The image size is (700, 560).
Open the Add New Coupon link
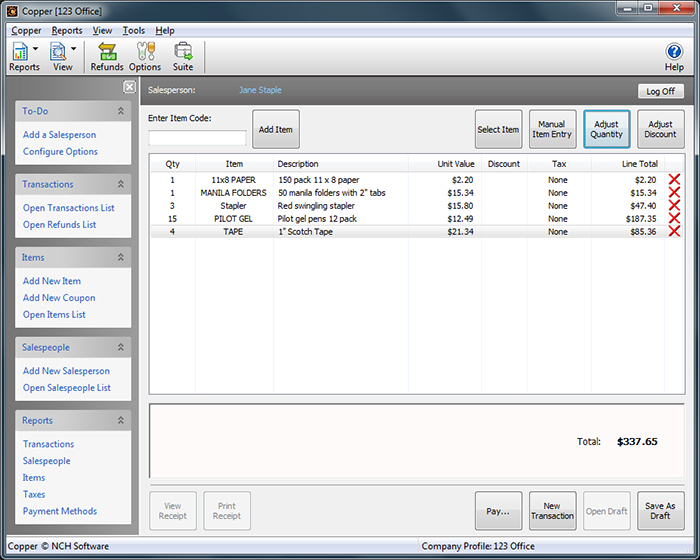pyautogui.click(x=59, y=298)
